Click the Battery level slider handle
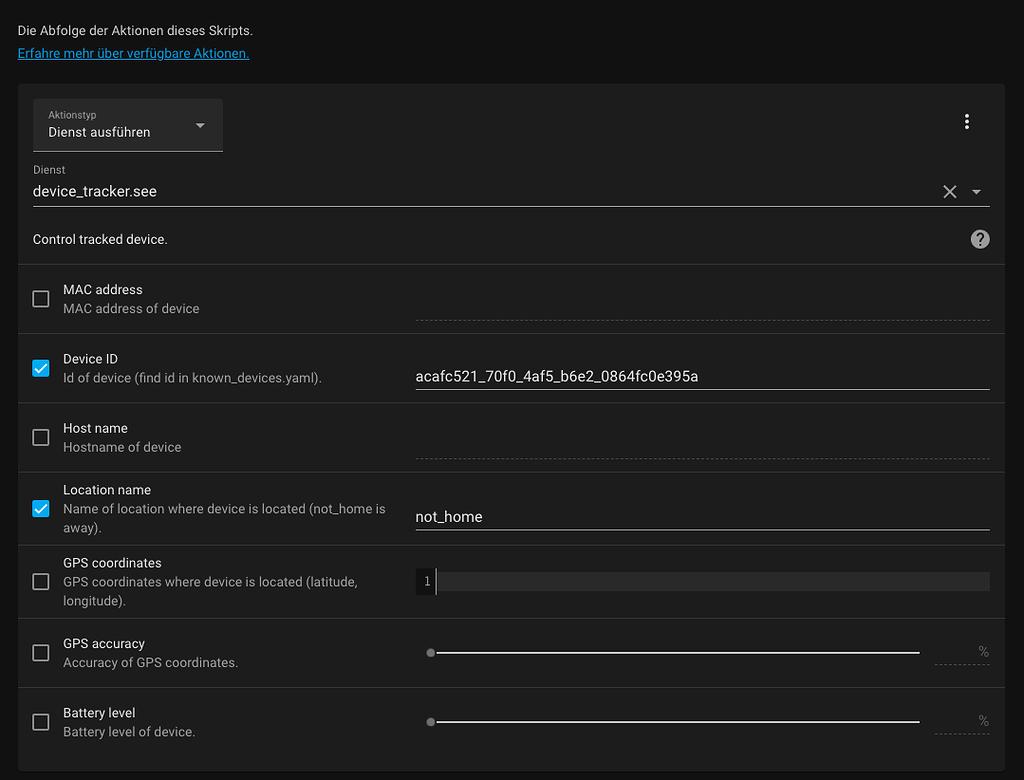Screen dimensions: 1024x780 click(430, 721)
